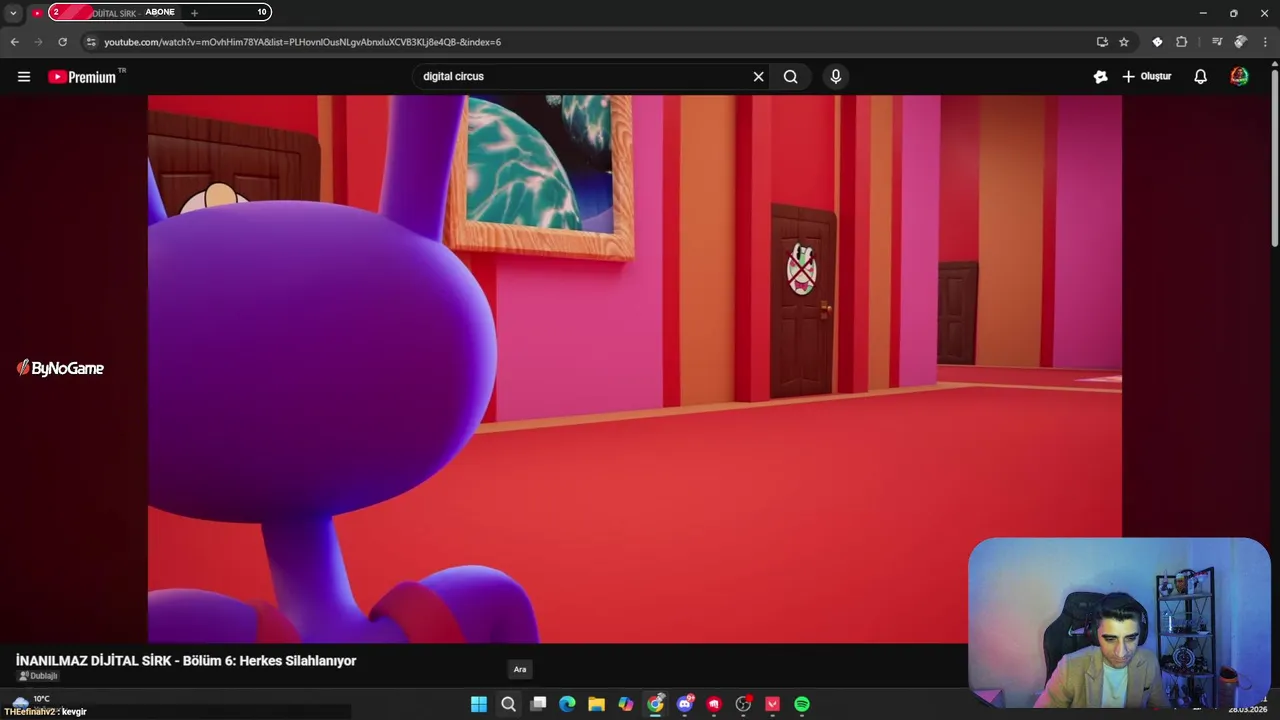This screenshot has width=1280, height=720.
Task: Start voice search with the microphone icon
Action: point(836,77)
